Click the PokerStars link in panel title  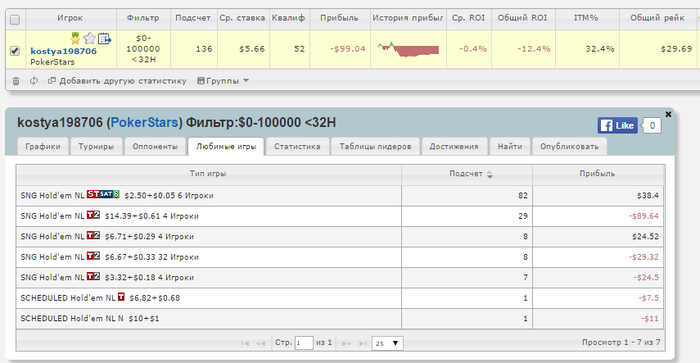click(x=144, y=122)
